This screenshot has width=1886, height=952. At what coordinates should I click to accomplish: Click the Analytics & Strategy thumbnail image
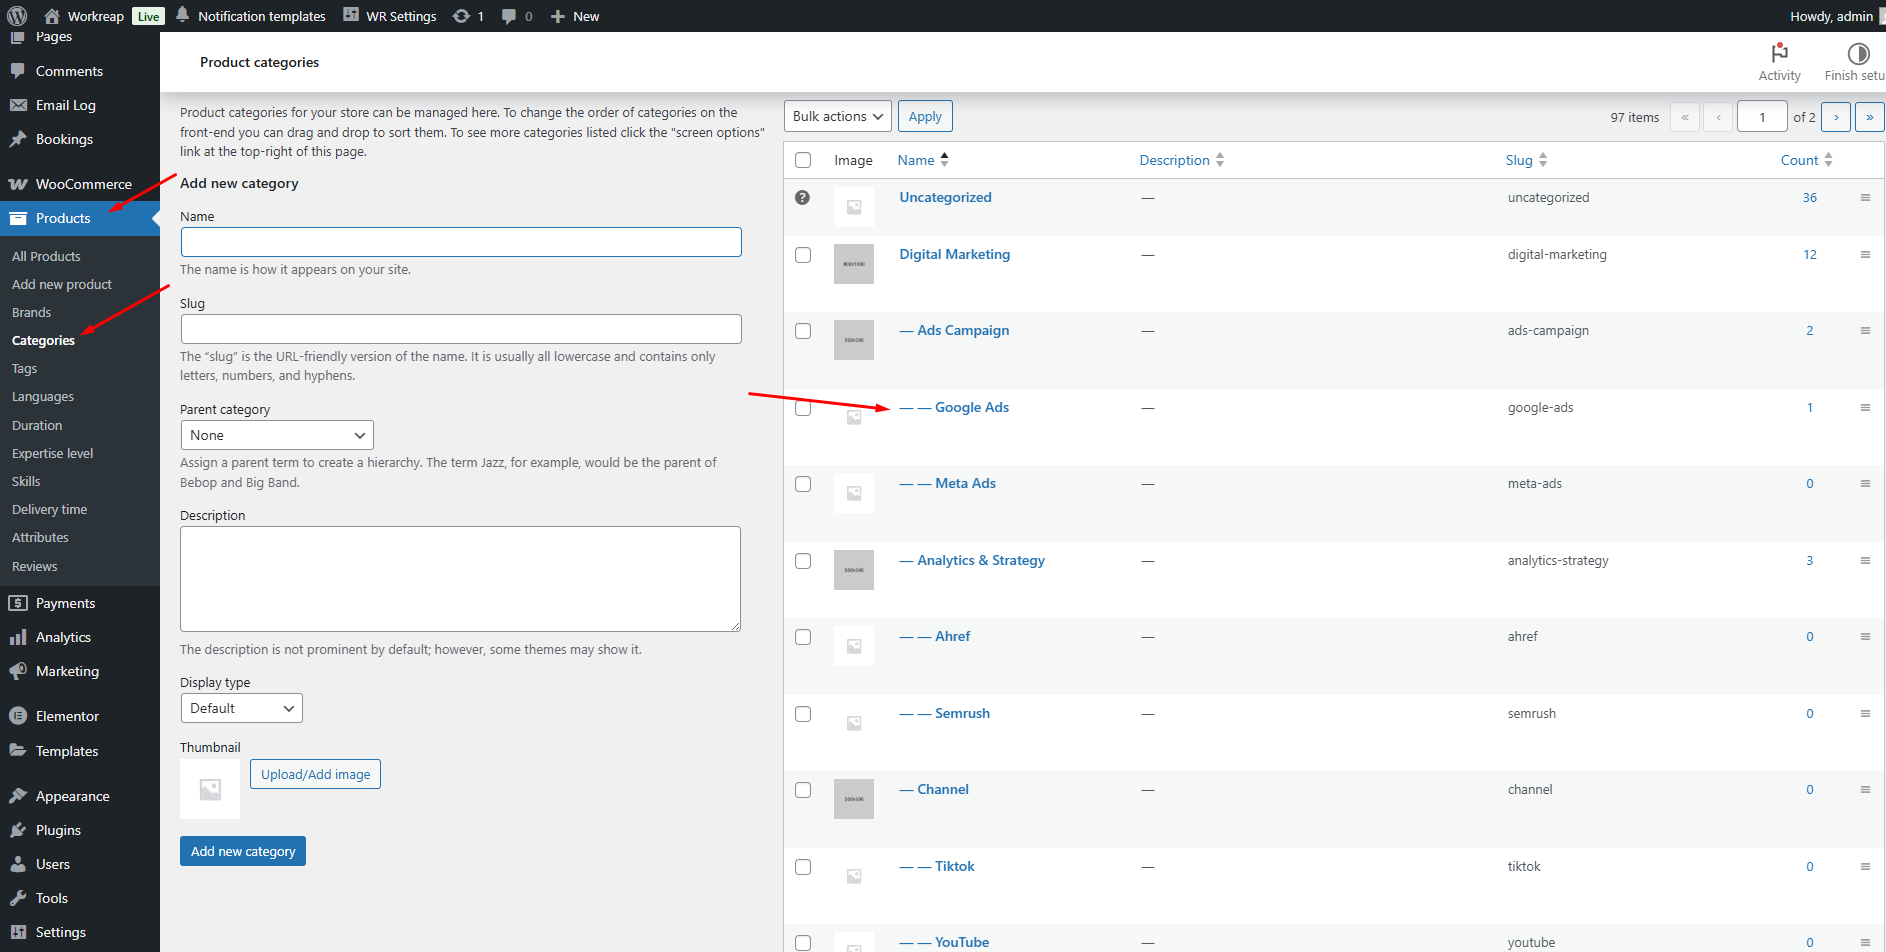click(x=853, y=570)
